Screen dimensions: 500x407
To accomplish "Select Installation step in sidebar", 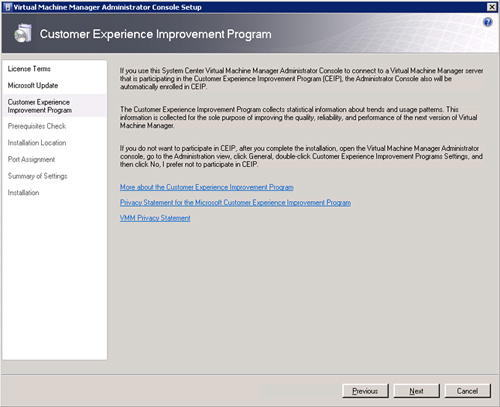I will tap(23, 193).
